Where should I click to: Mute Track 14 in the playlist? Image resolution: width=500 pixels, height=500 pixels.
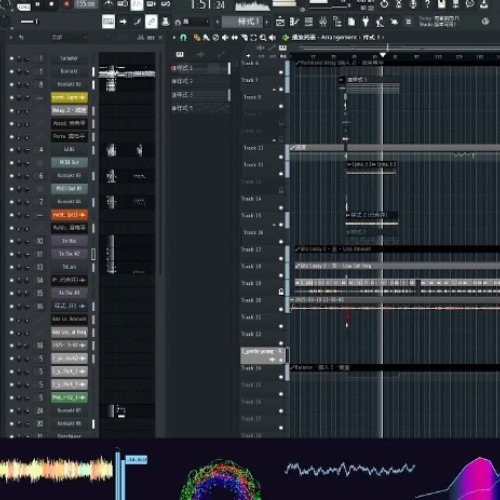point(281,208)
